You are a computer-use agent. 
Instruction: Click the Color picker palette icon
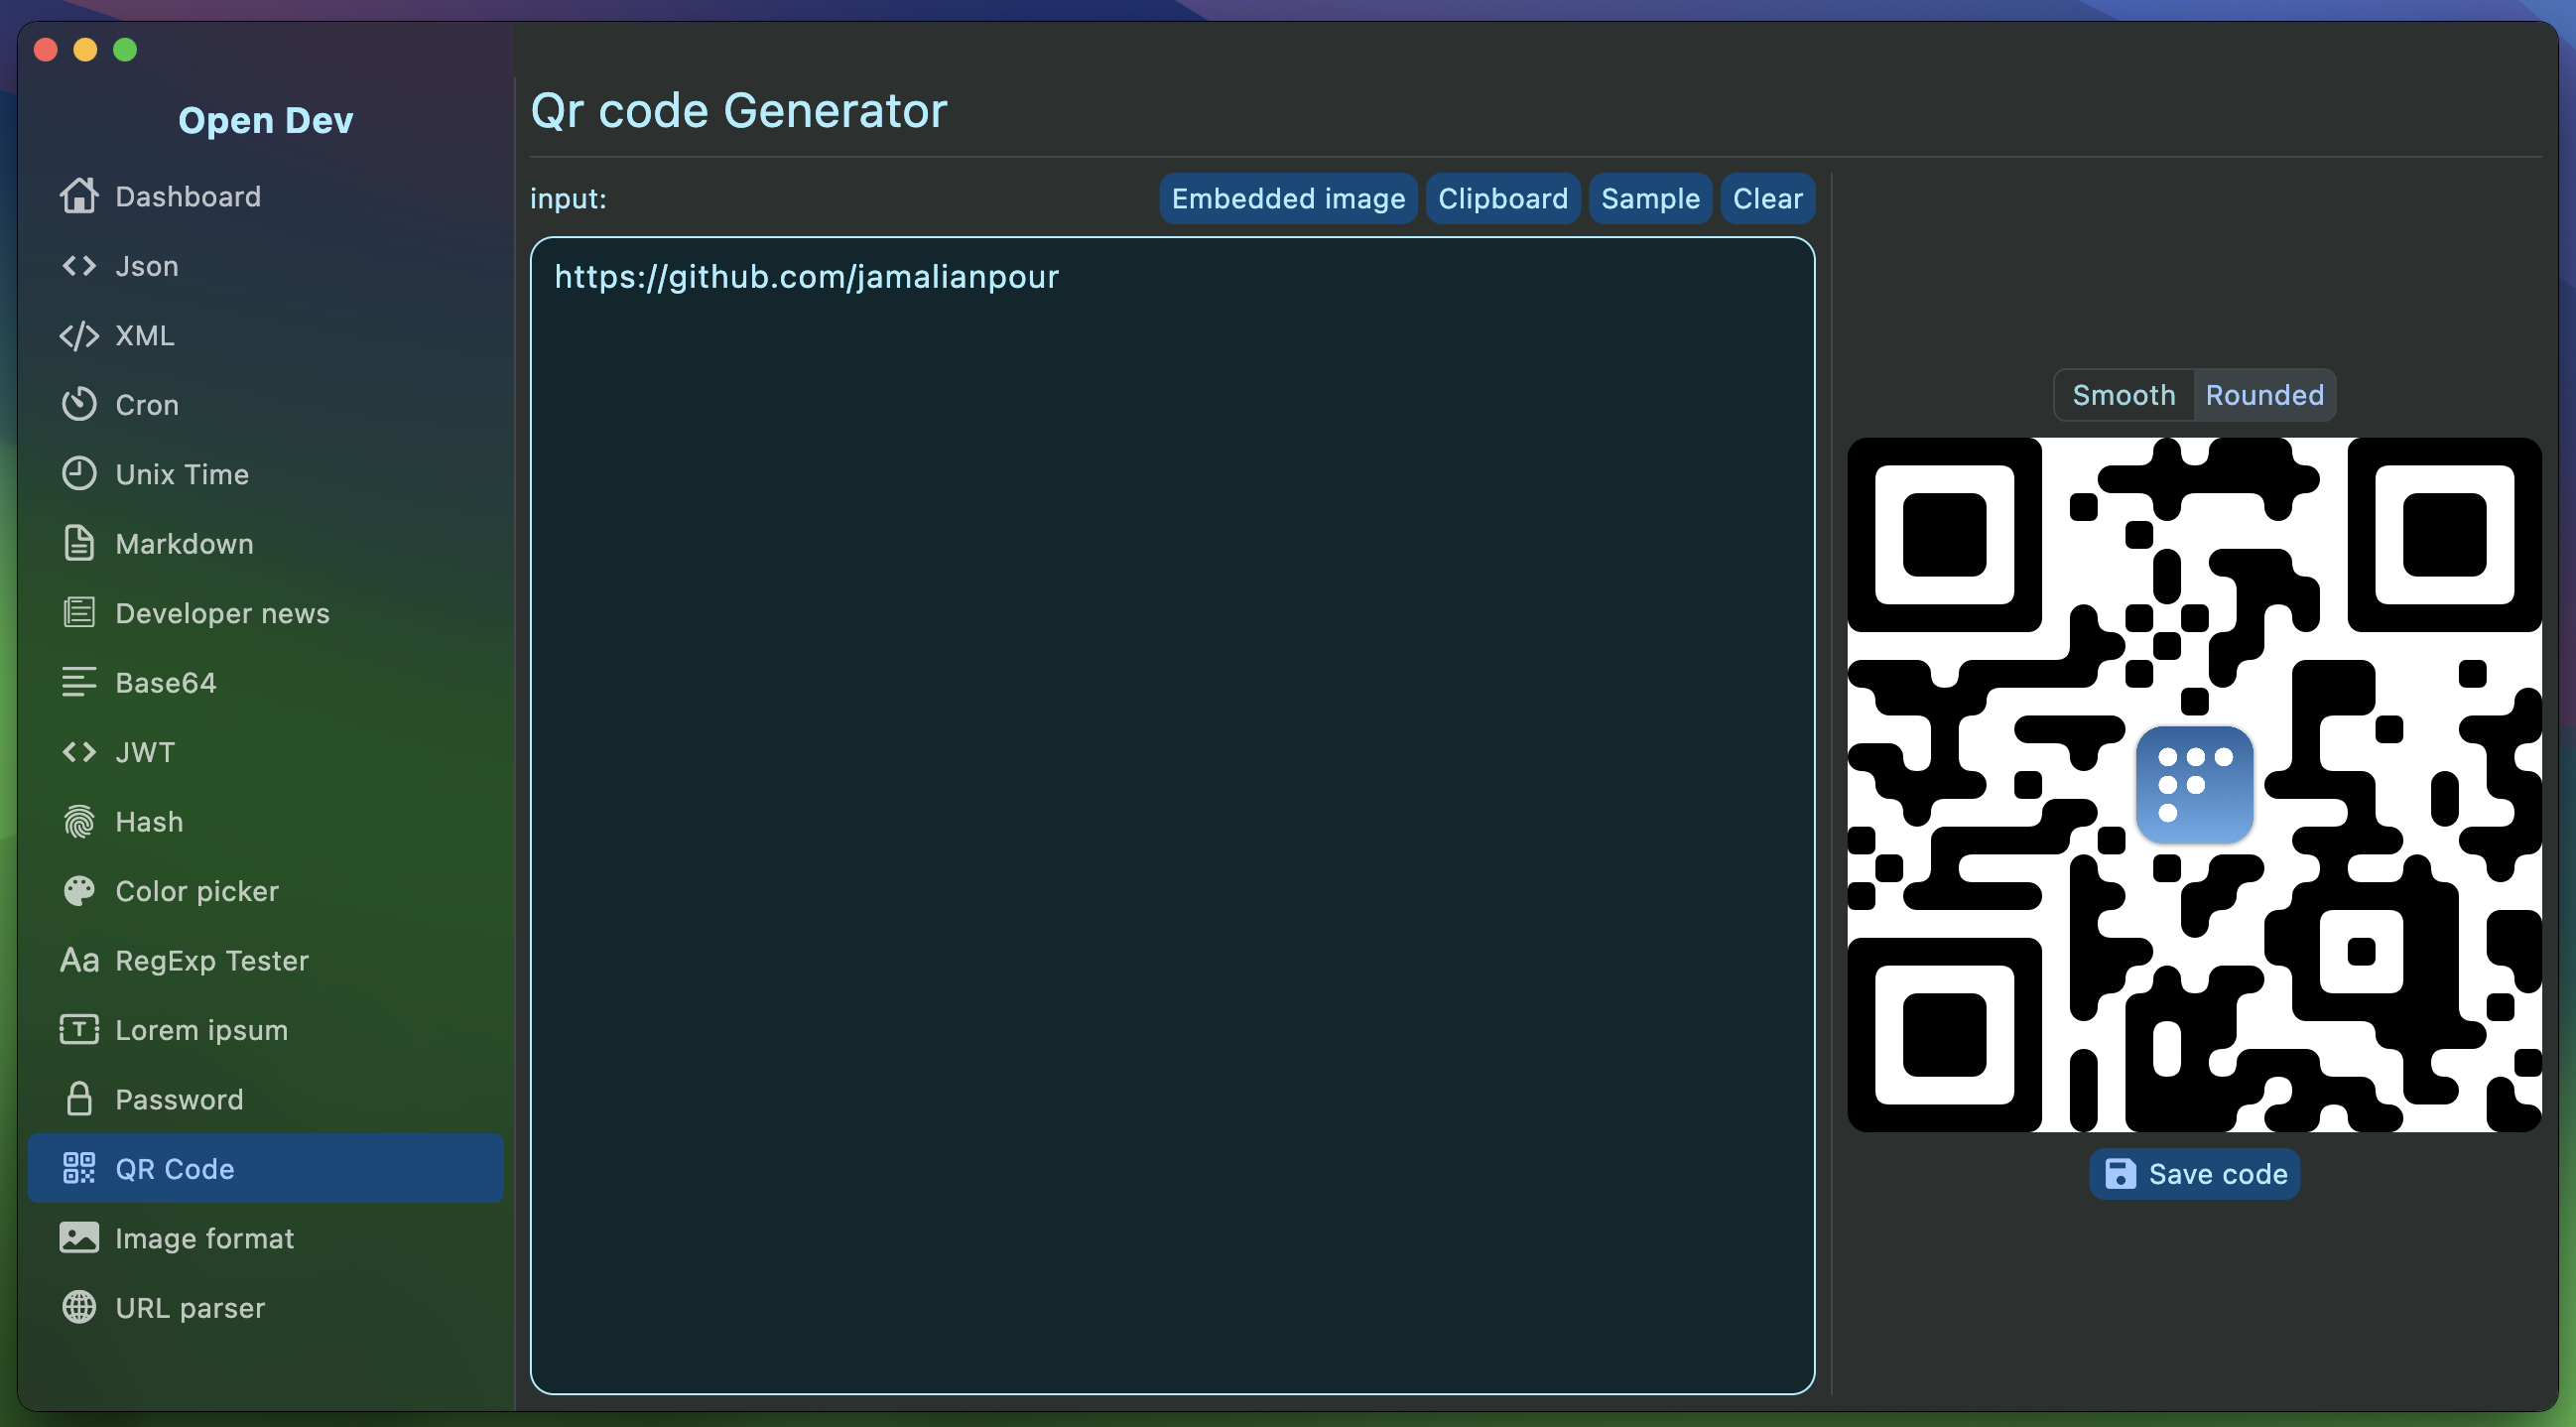pos(79,890)
